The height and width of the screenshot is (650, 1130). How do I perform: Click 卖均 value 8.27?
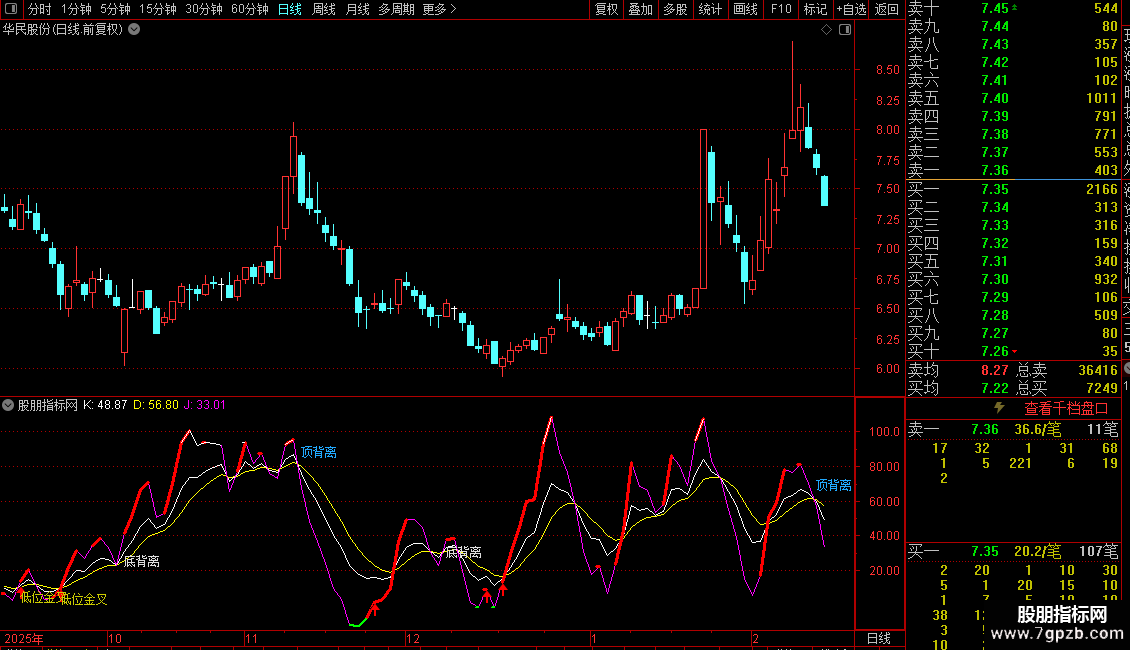pos(995,370)
